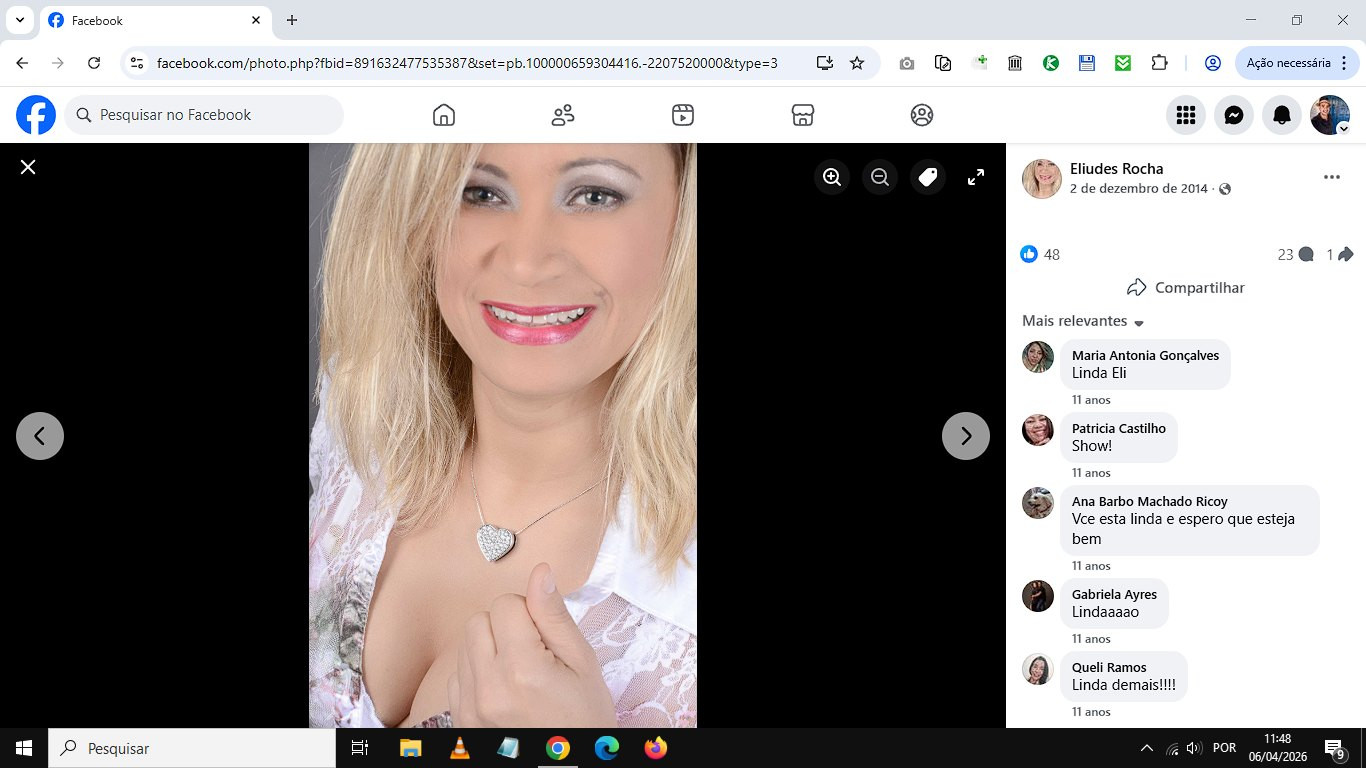Zoom in on the photo

(831, 177)
